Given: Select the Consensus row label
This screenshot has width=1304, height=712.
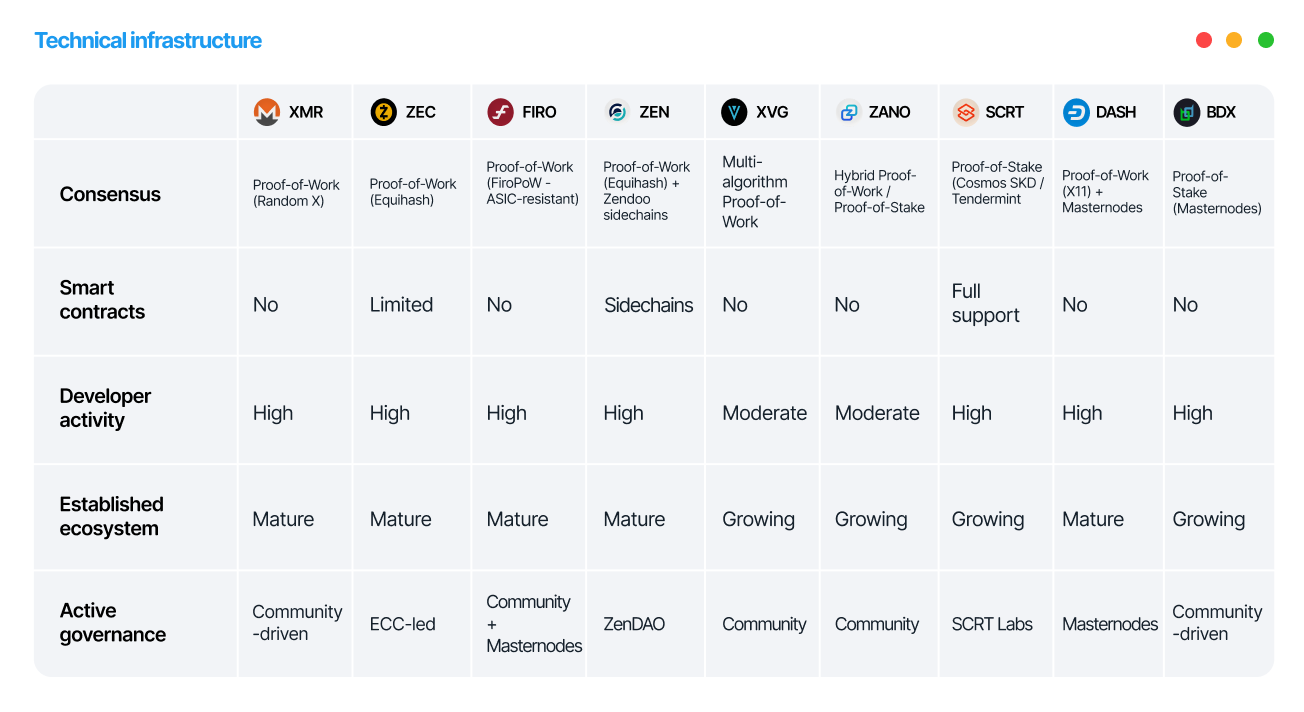Looking at the screenshot, I should coord(110,194).
